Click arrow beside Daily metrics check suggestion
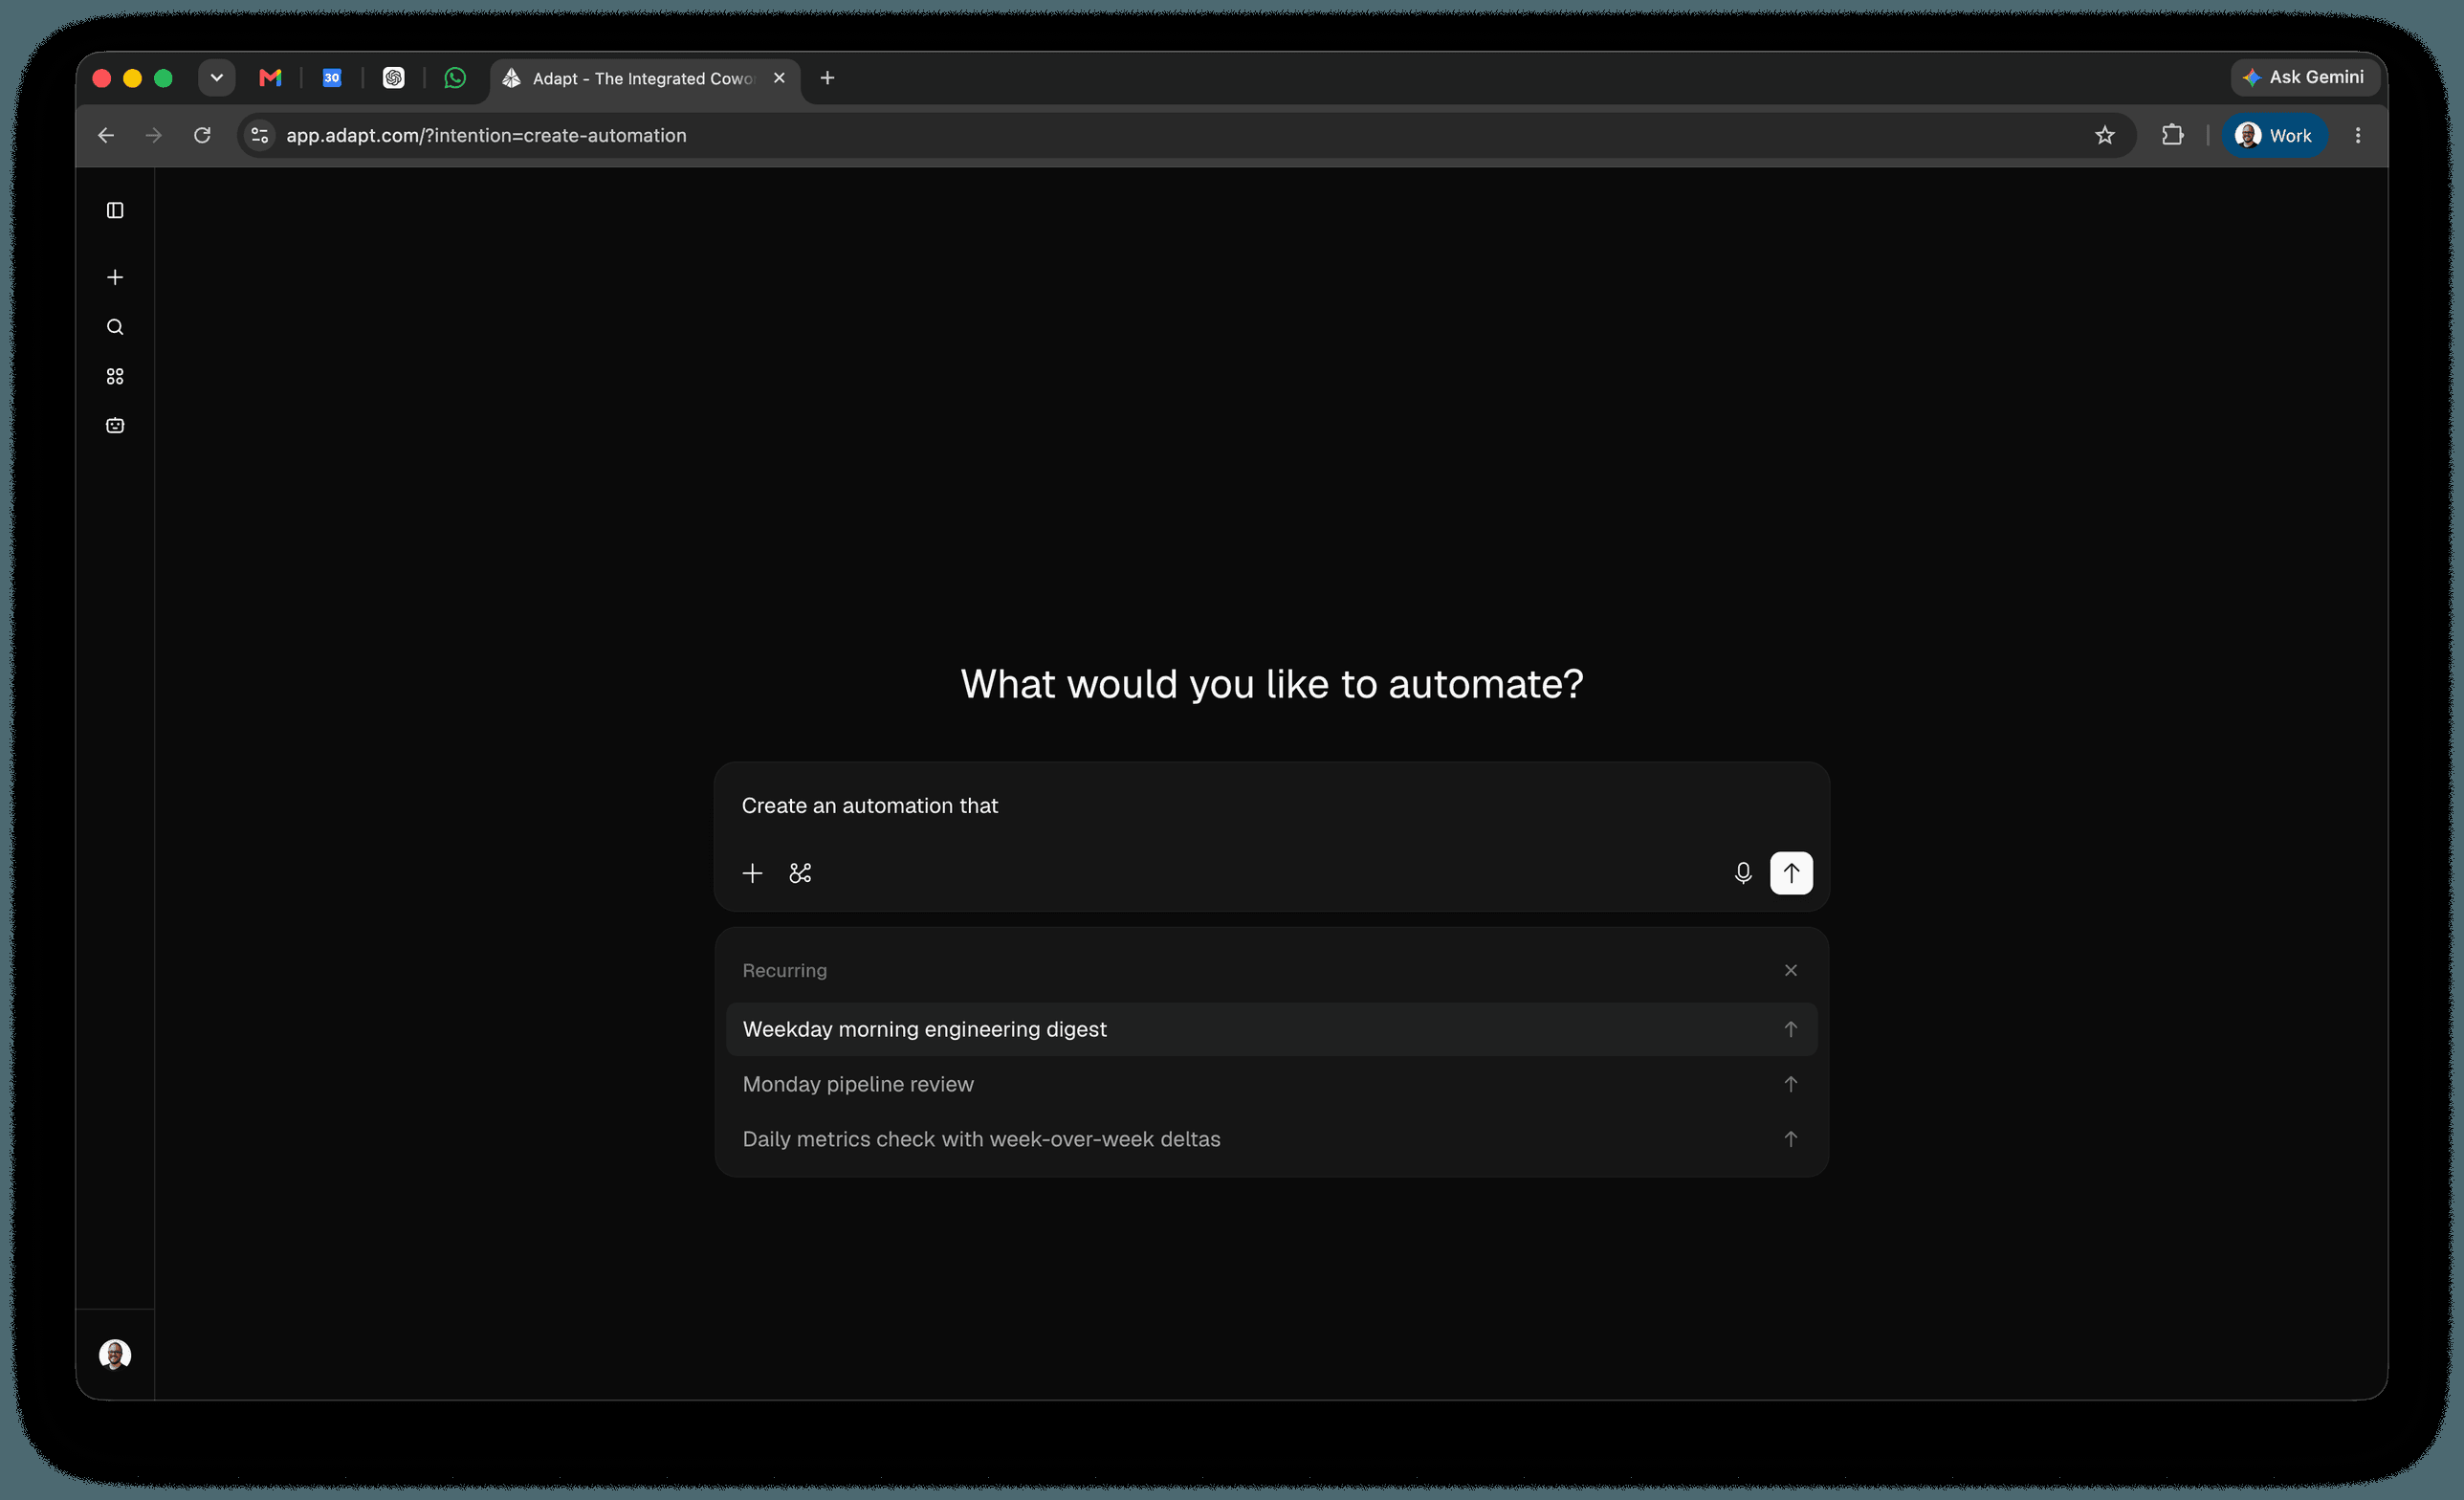This screenshot has width=2464, height=1500. click(x=1791, y=1139)
